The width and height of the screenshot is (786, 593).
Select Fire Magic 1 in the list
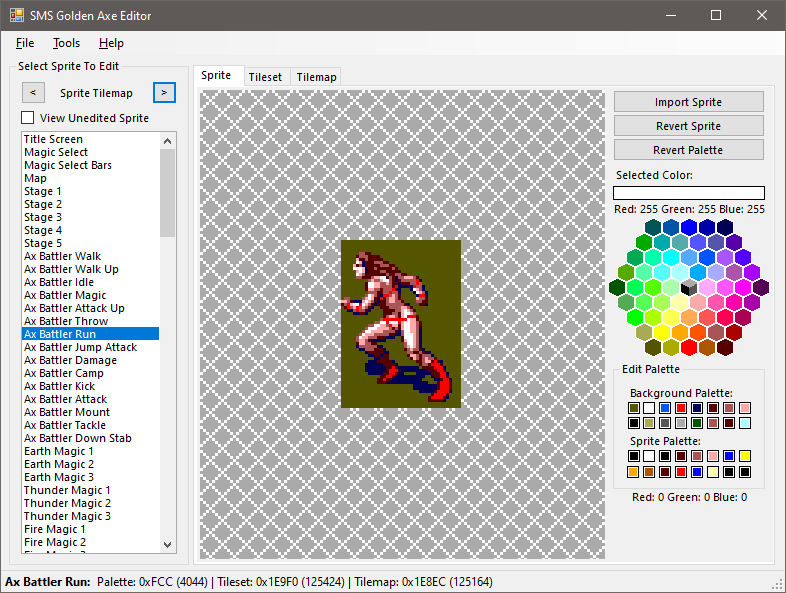tap(91, 529)
